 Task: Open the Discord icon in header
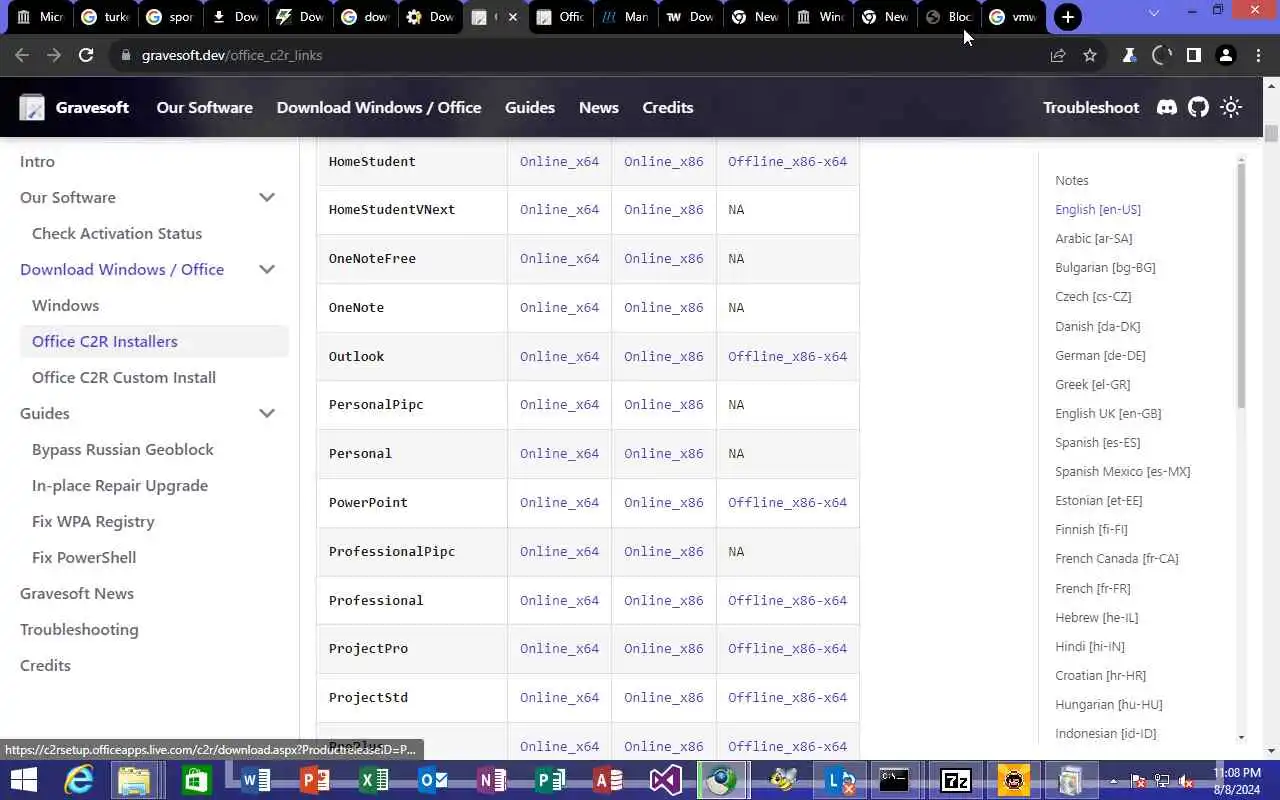click(1167, 107)
